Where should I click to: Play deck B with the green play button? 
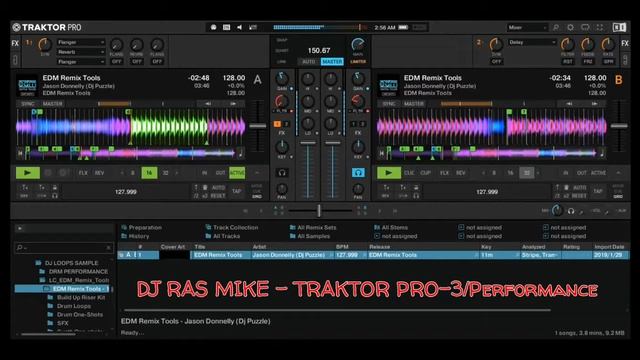click(389, 173)
